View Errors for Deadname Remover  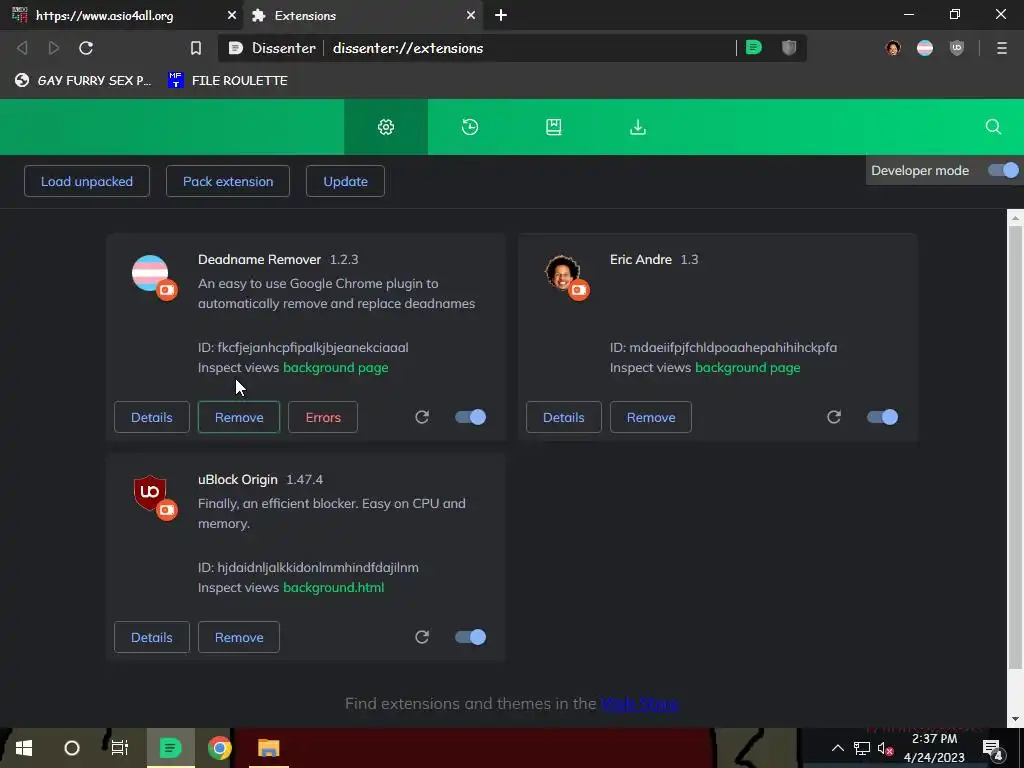tap(323, 417)
